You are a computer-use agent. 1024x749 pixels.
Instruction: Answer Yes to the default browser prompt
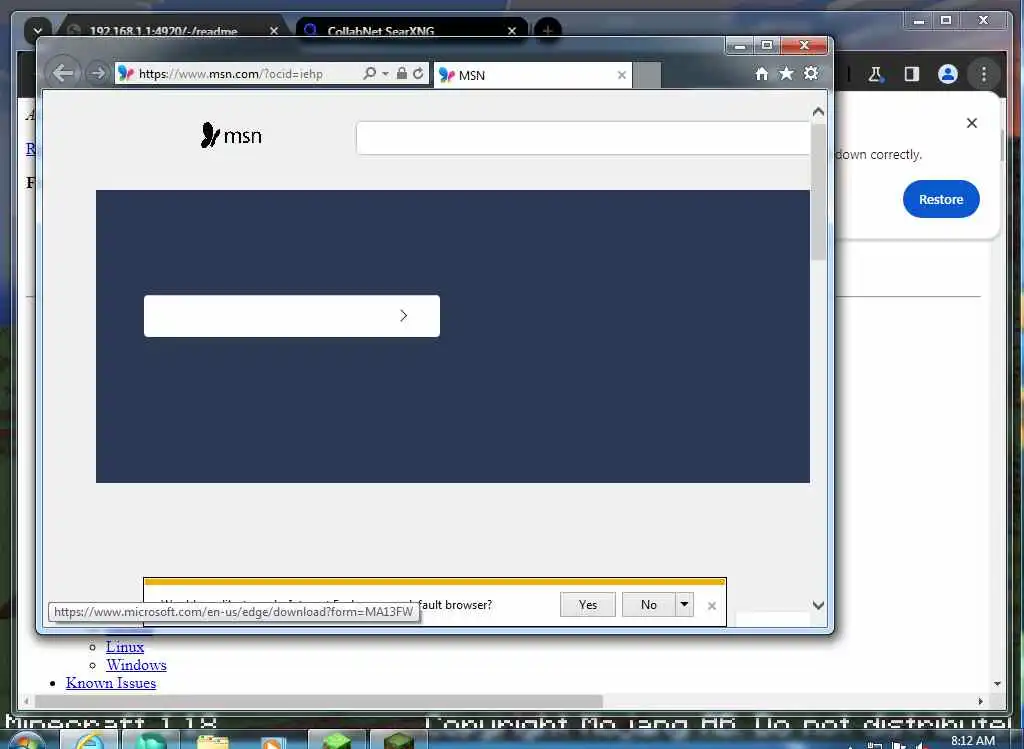point(588,605)
